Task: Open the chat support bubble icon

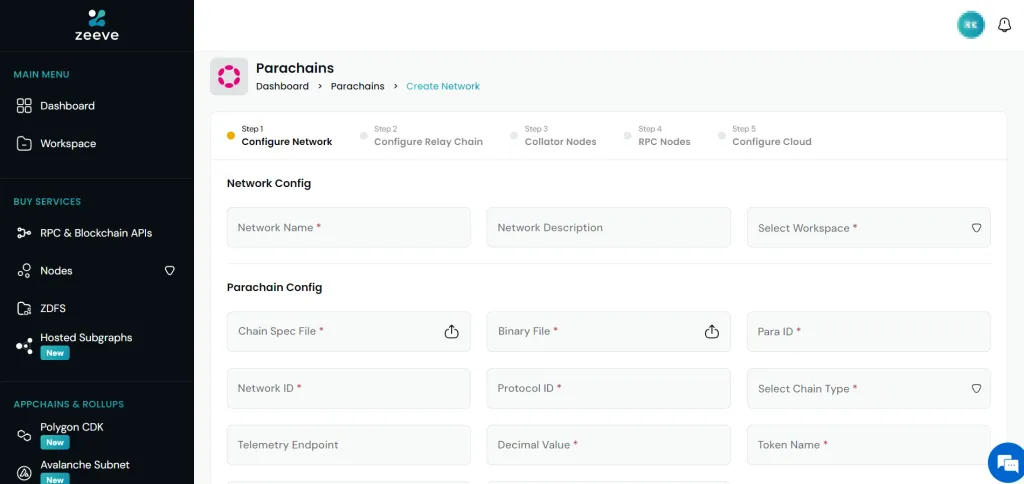Action: [1003, 462]
